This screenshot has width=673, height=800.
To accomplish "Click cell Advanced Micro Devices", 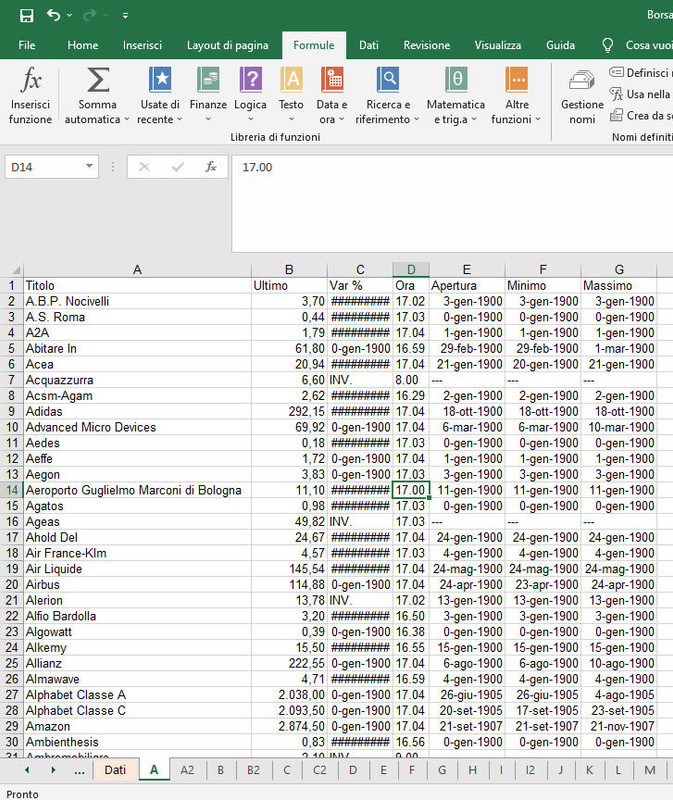I will tap(137, 428).
